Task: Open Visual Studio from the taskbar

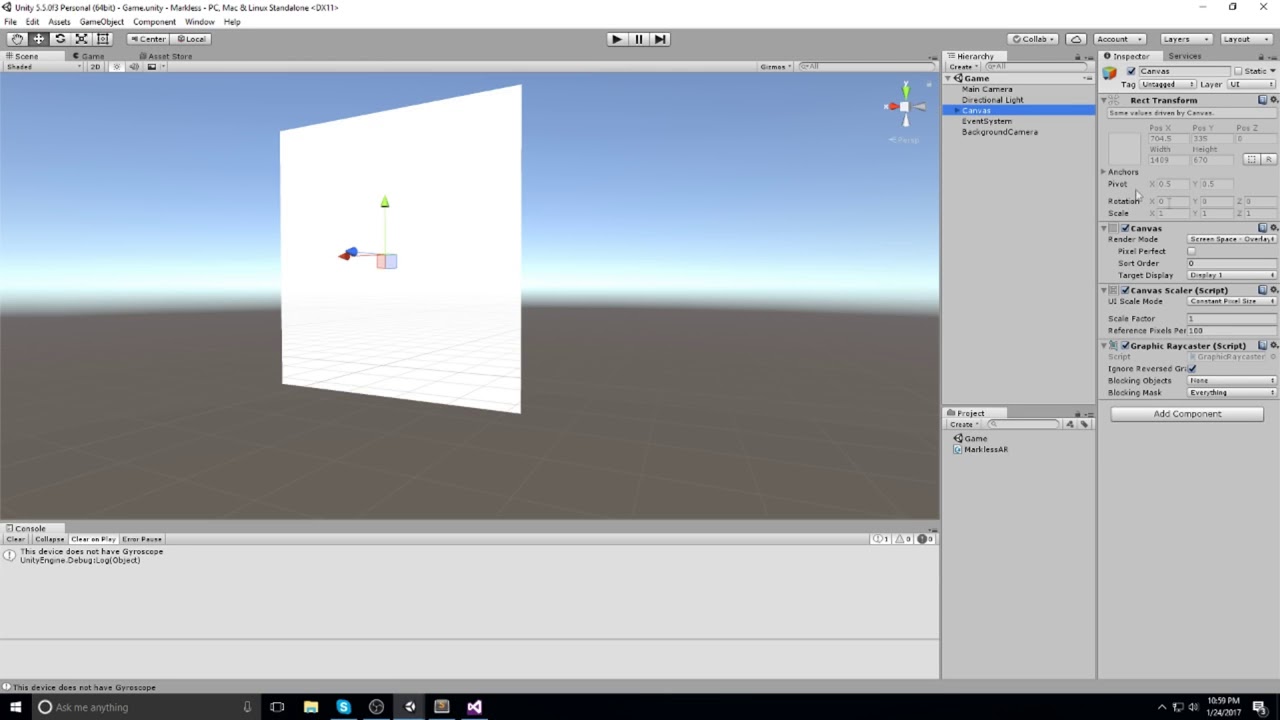Action: pos(474,707)
